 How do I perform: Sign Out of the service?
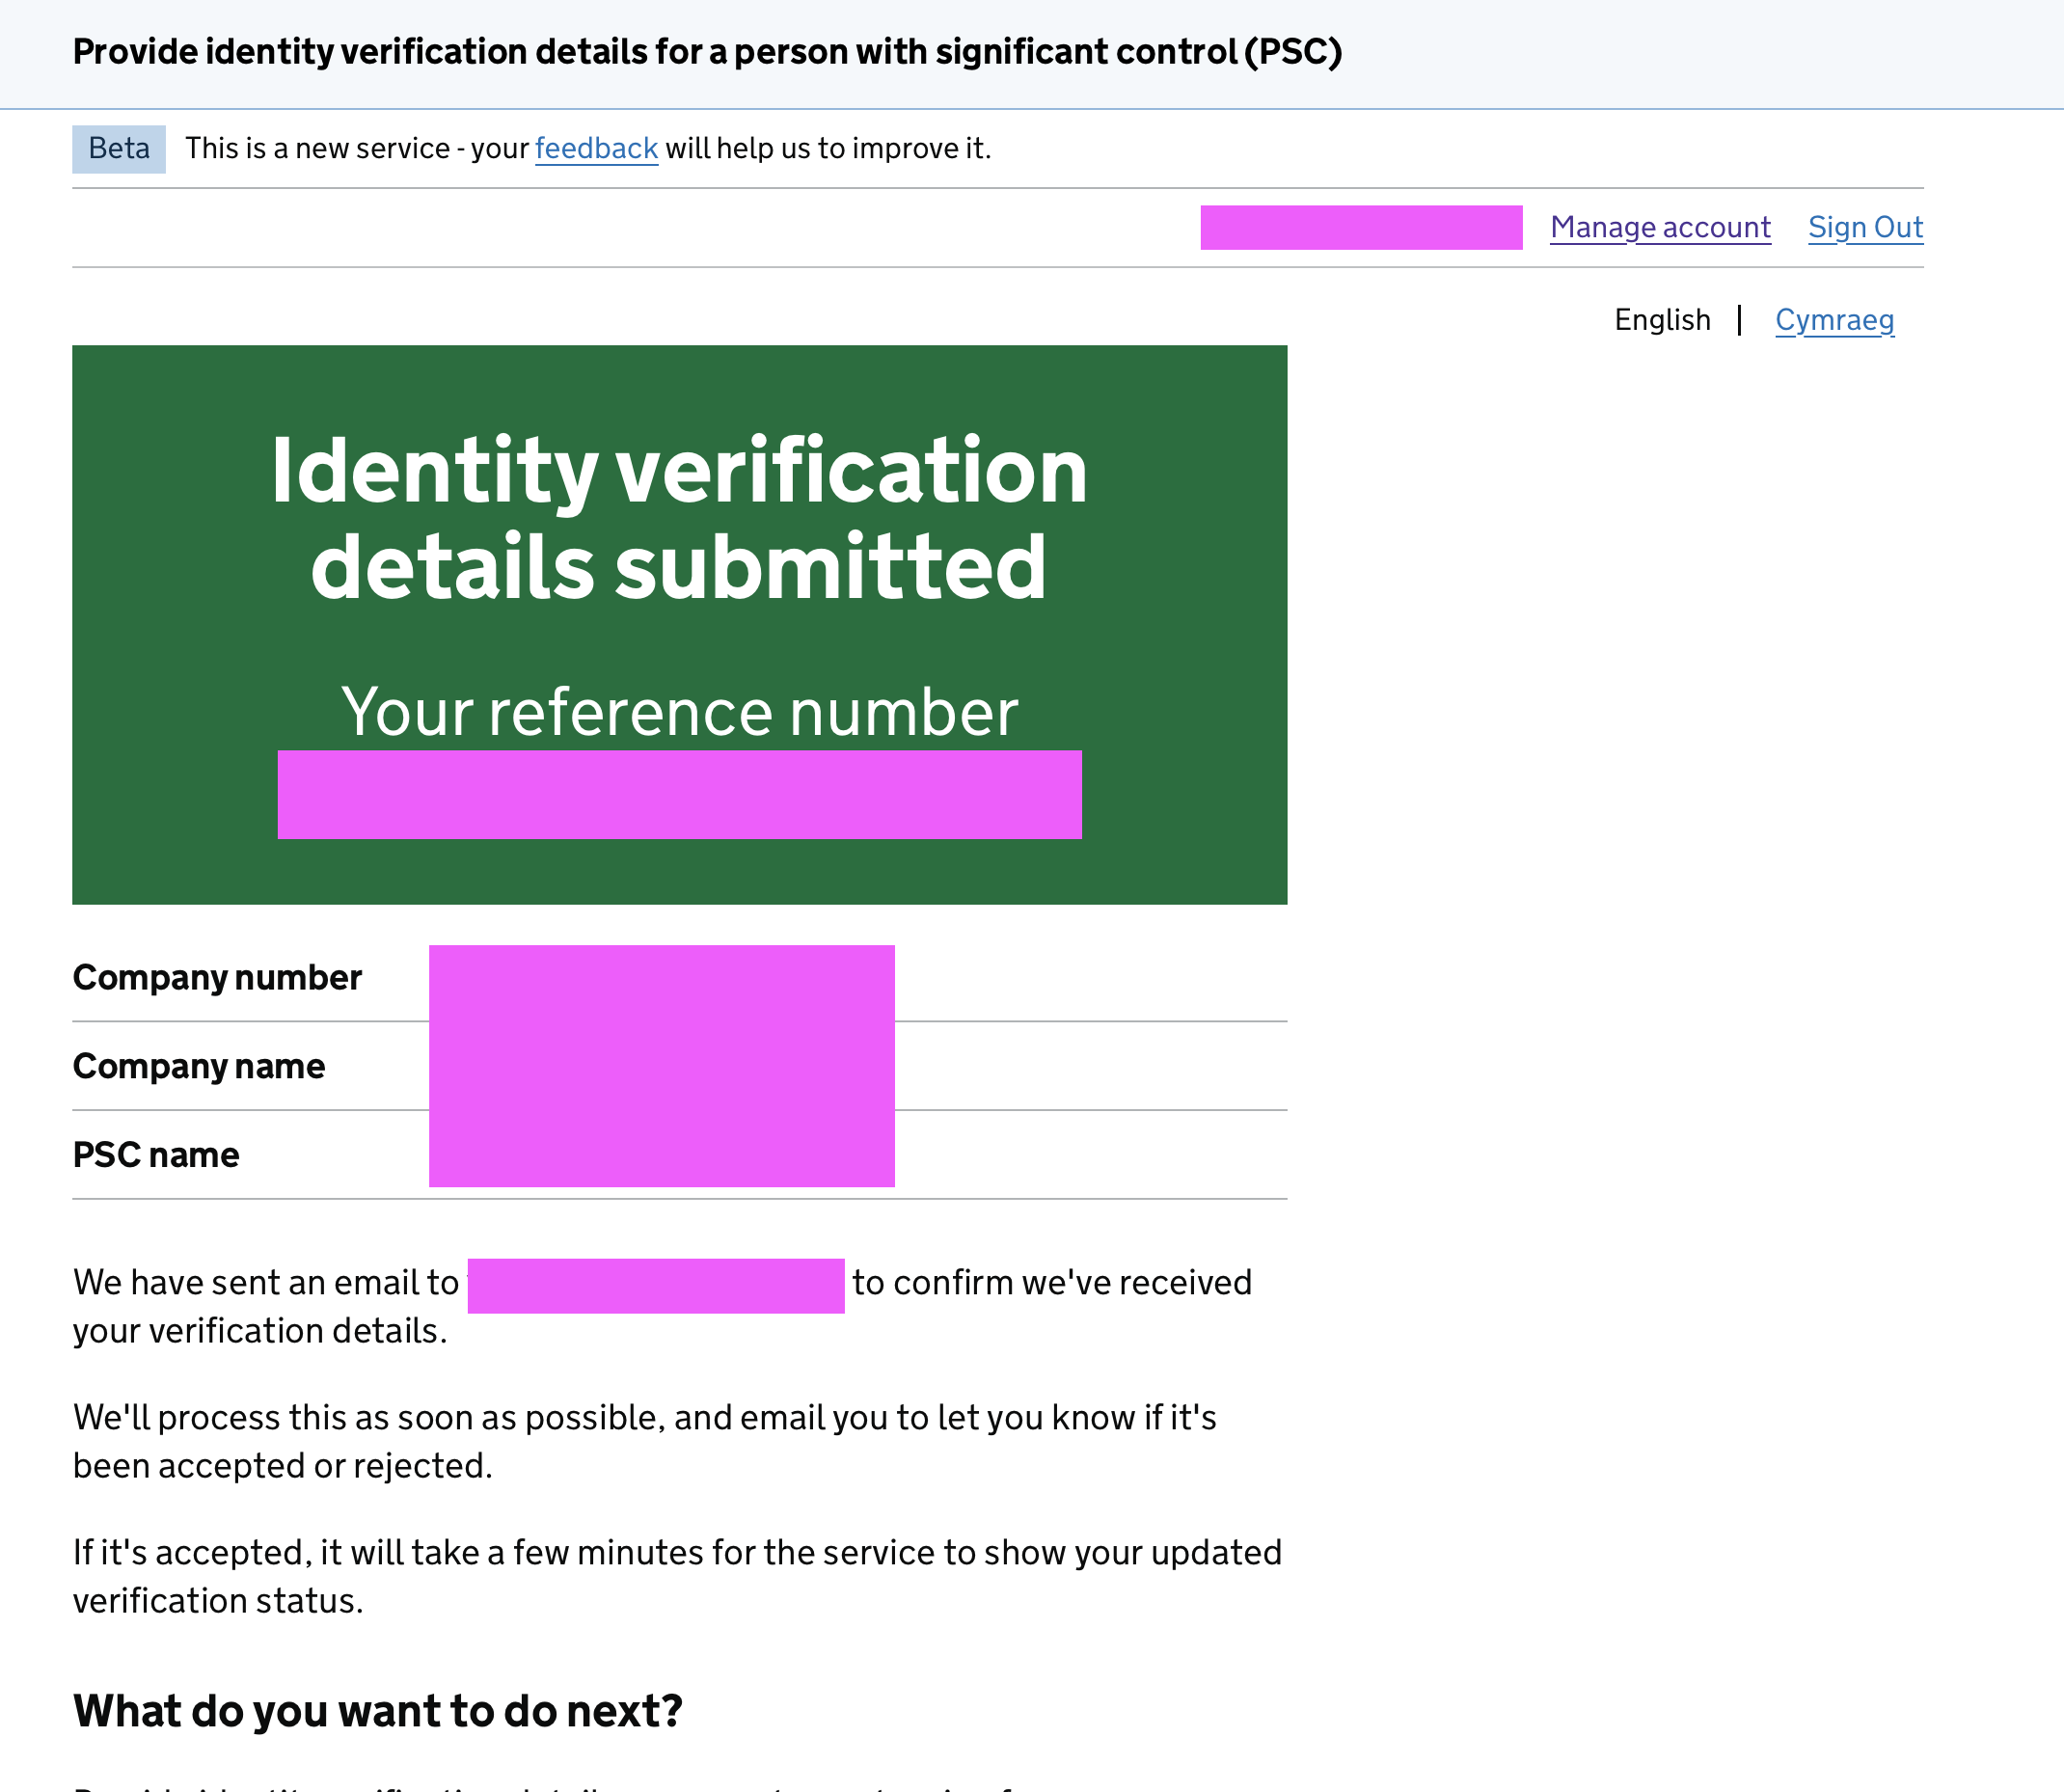point(1865,227)
